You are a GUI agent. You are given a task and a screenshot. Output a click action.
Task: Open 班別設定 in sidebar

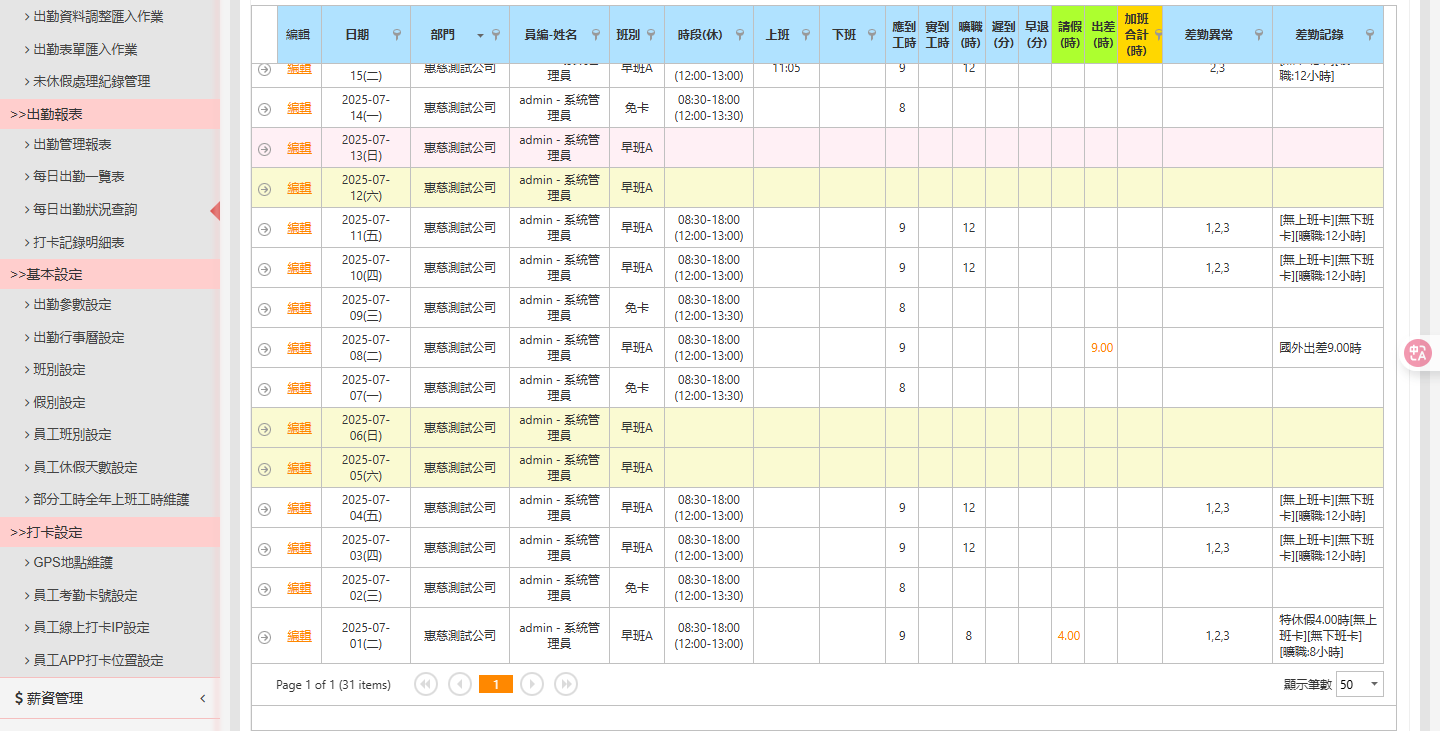(x=59, y=370)
